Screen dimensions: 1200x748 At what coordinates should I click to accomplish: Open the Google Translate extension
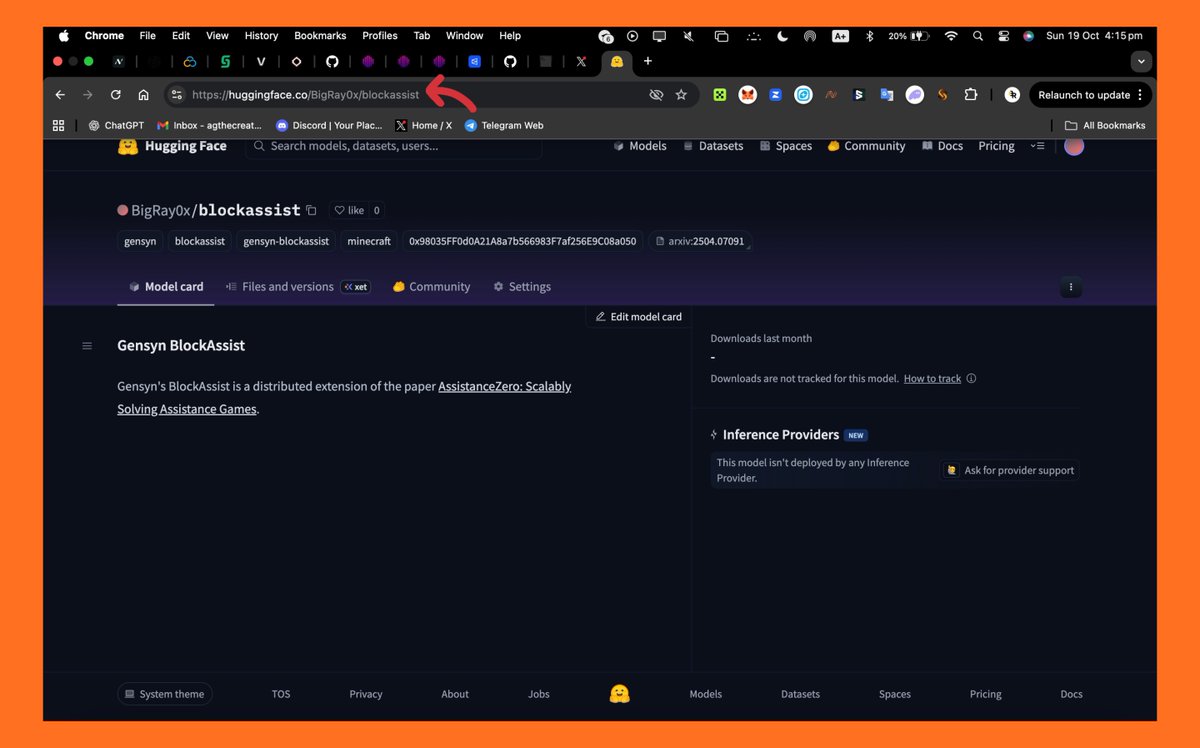coord(886,95)
